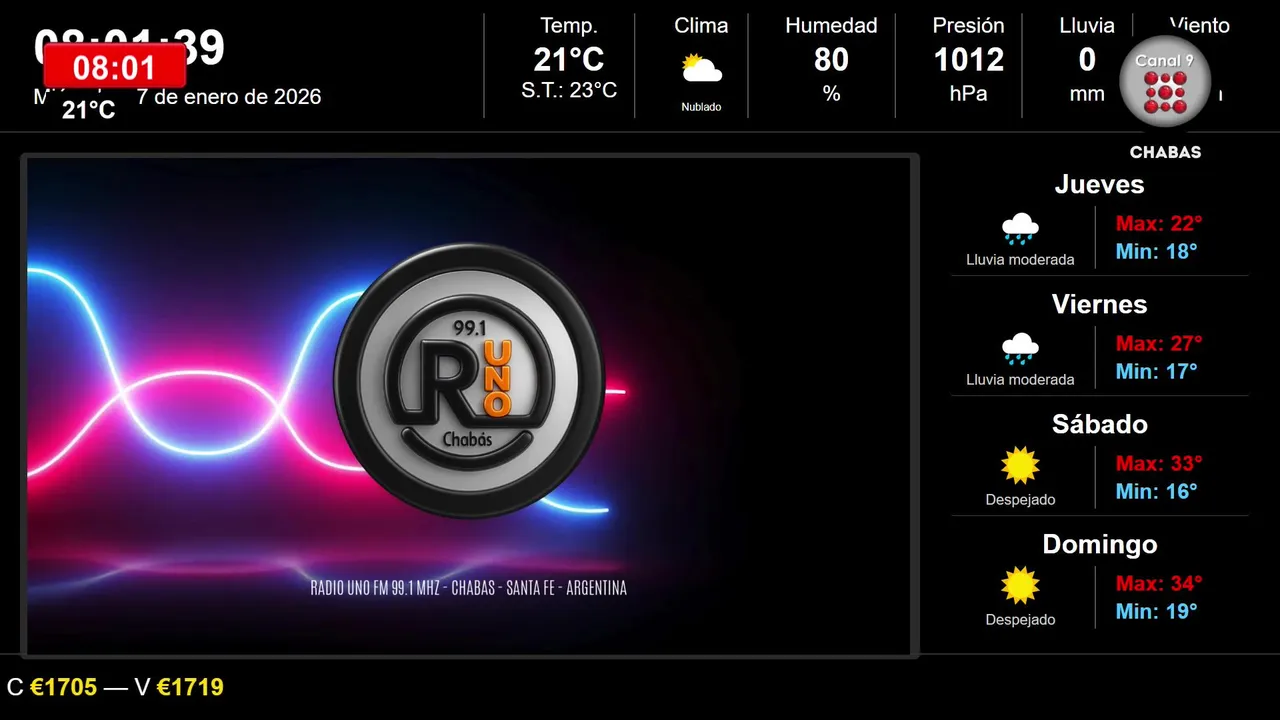Click Jueves 'Max: 22°' value
Screen dimensions: 1280x720
1159,223
